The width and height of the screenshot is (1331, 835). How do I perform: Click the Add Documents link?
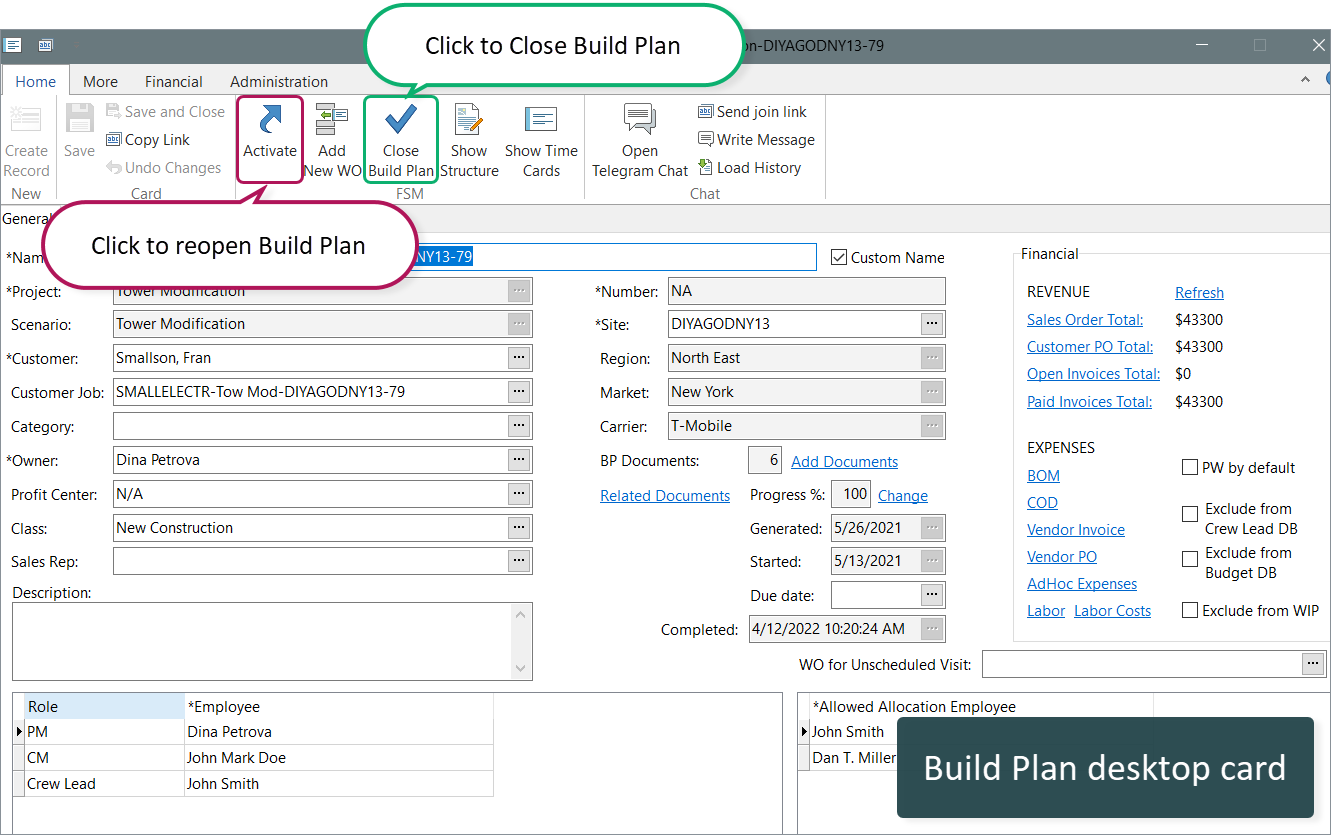pyautogui.click(x=845, y=462)
